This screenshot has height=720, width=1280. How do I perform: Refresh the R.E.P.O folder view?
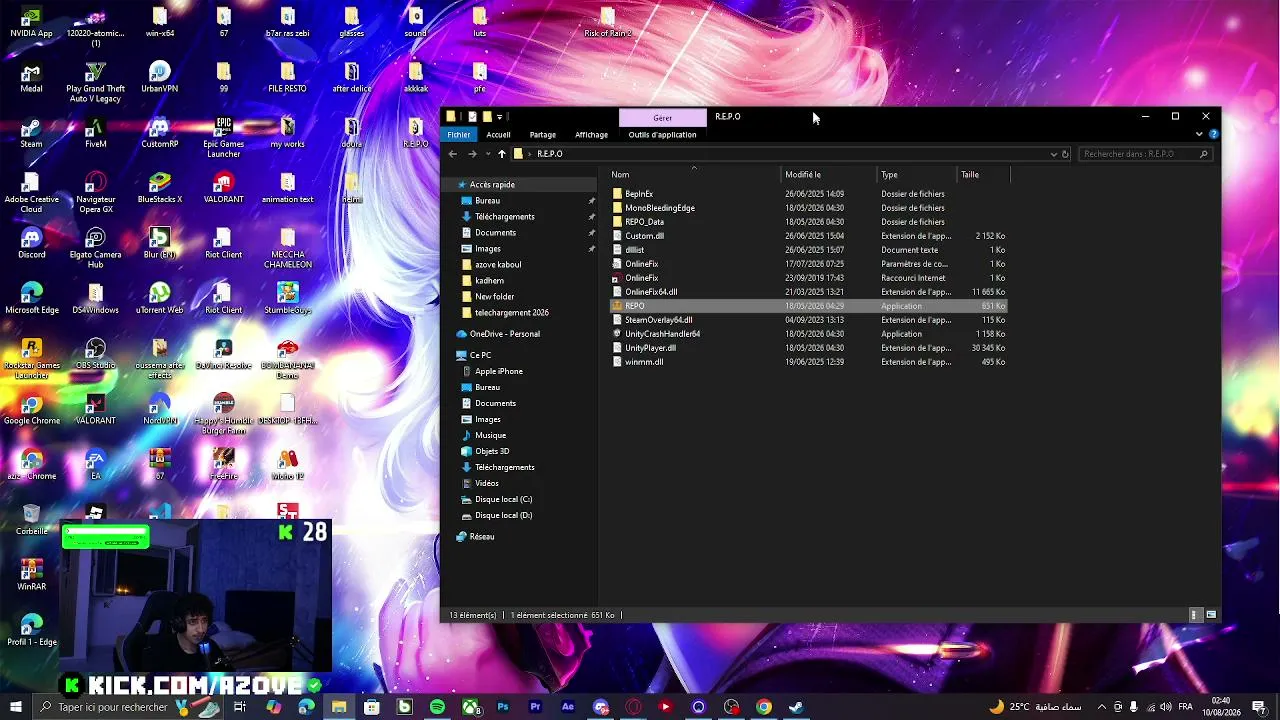(1065, 154)
